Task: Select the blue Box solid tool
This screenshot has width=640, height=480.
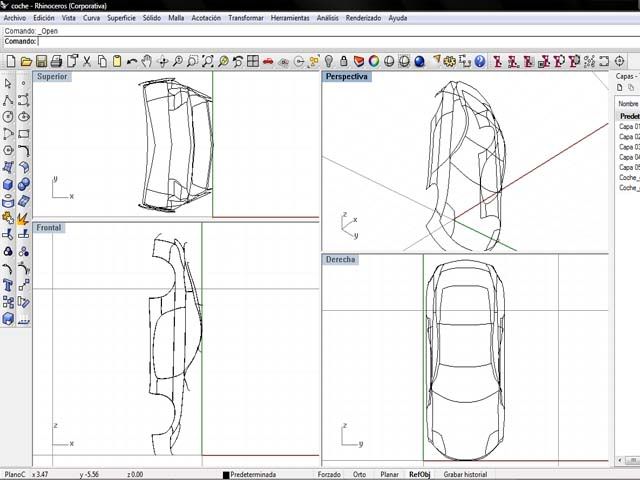Action: tap(8, 184)
